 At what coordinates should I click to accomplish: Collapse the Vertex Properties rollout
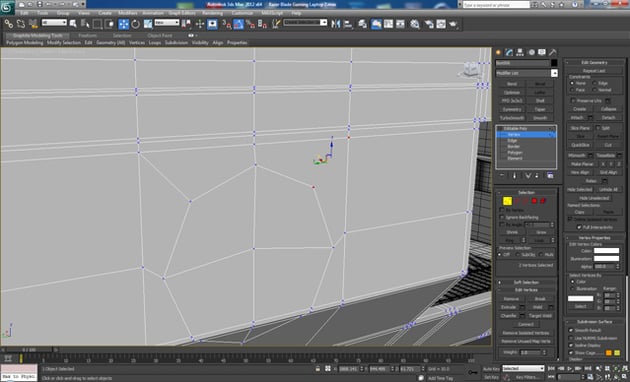(x=594, y=238)
